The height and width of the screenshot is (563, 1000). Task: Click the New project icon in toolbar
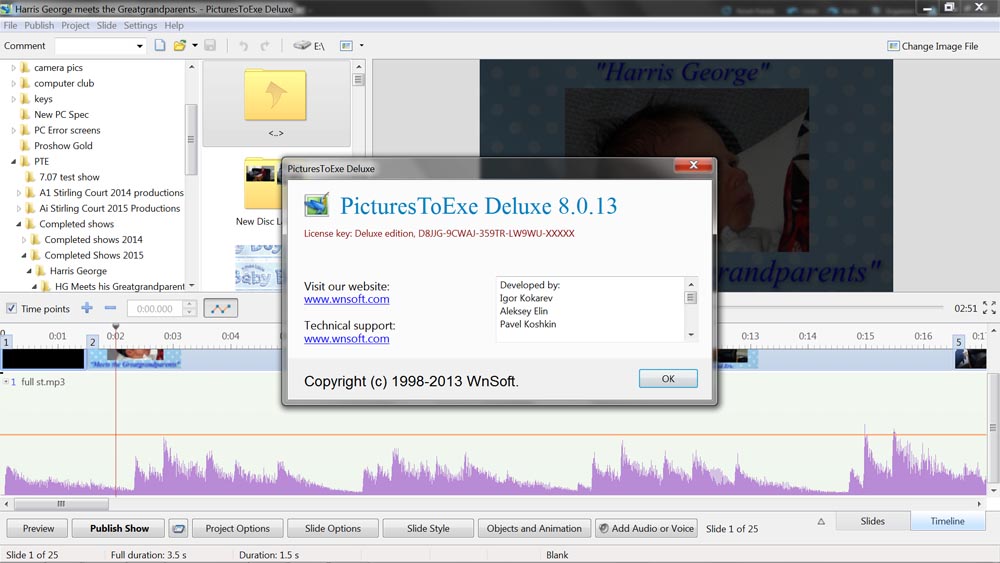click(160, 45)
